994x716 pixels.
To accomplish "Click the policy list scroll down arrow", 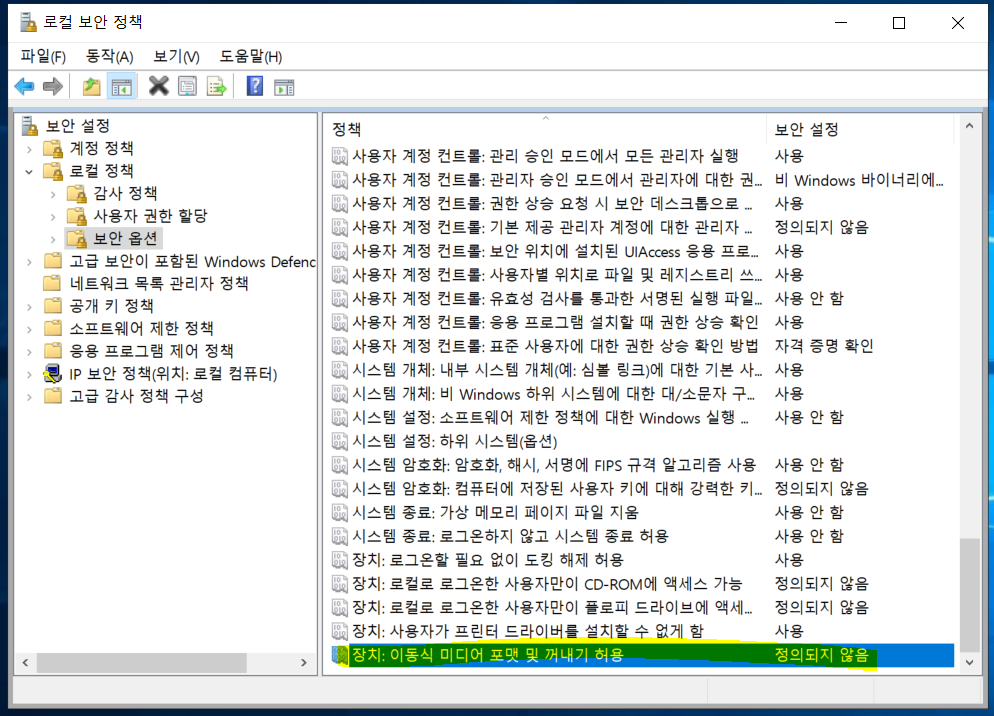I will click(969, 663).
